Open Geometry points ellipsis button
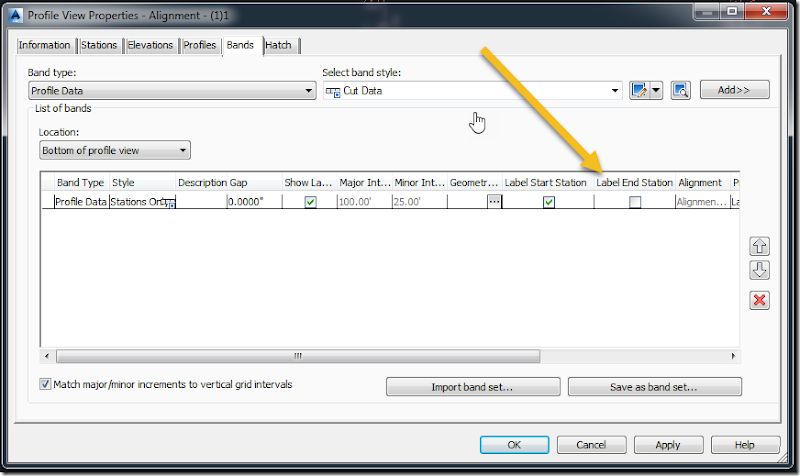The width and height of the screenshot is (800, 476). (494, 202)
